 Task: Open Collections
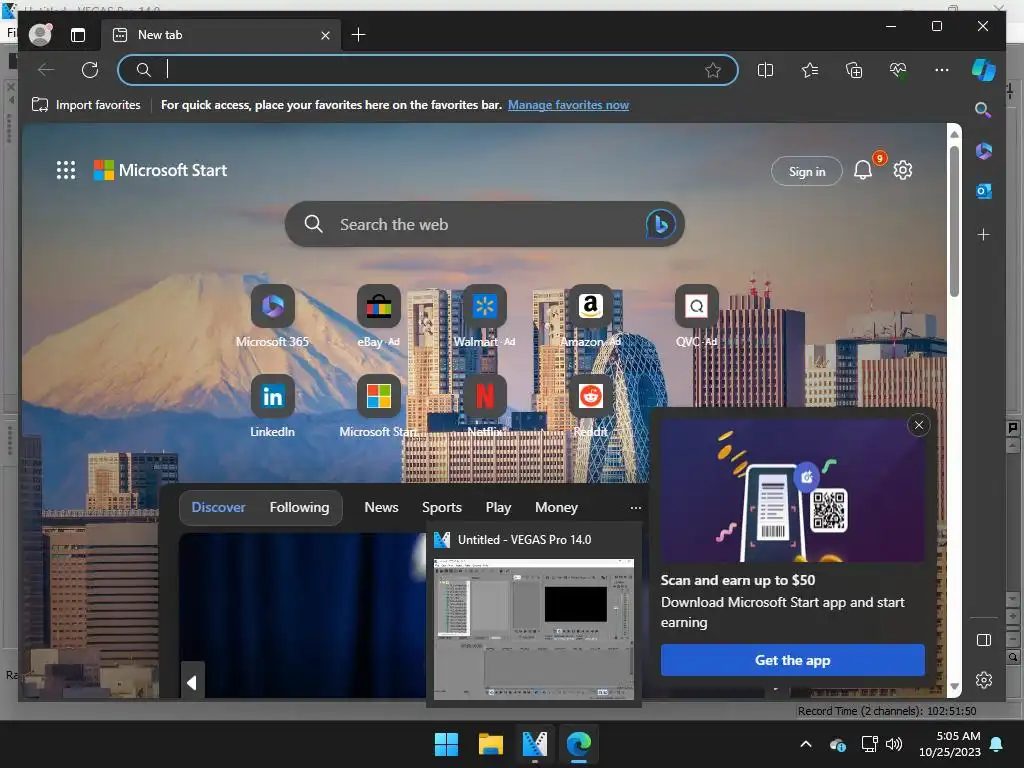coord(854,70)
